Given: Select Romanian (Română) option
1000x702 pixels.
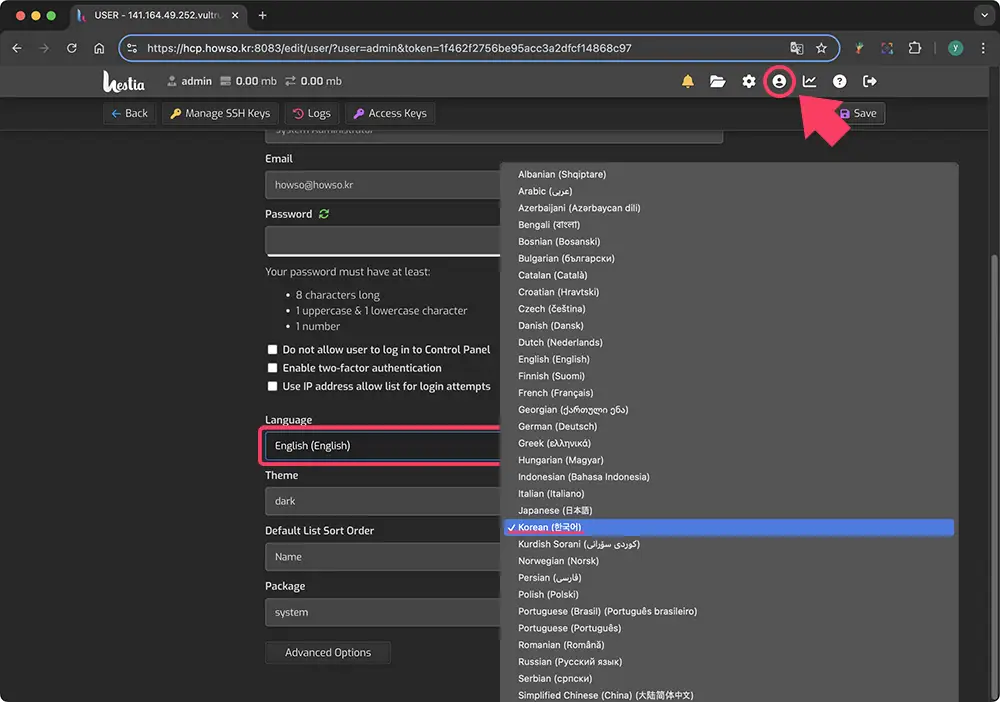Looking at the screenshot, I should pos(728,645).
